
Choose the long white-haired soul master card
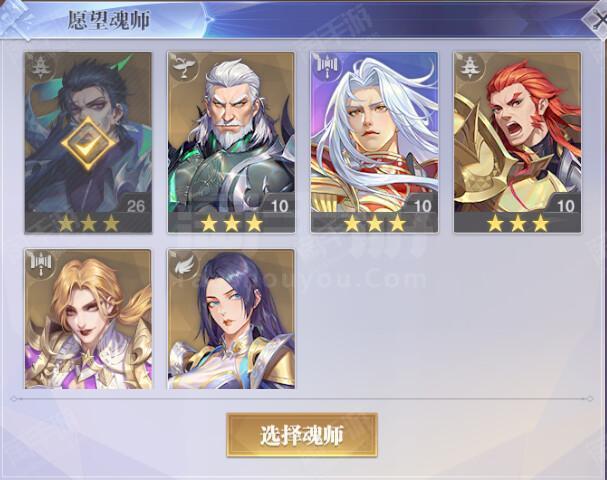[x=374, y=142]
